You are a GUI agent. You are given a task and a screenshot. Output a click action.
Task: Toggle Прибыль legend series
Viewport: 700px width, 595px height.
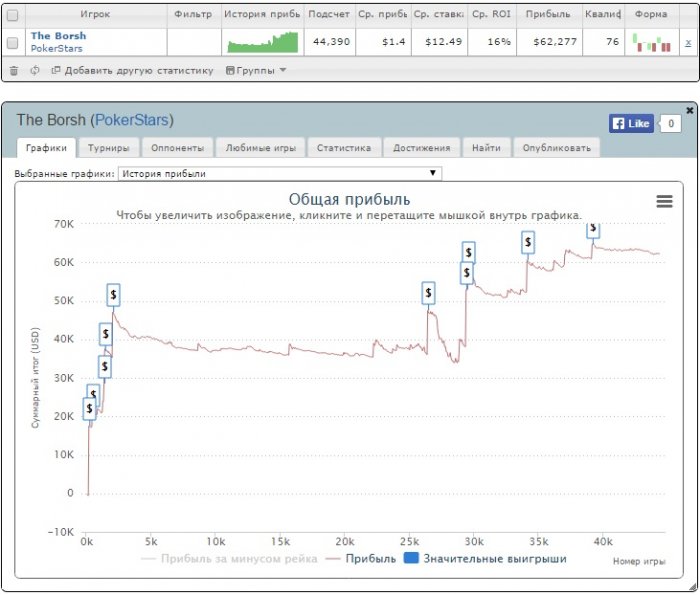[x=361, y=559]
